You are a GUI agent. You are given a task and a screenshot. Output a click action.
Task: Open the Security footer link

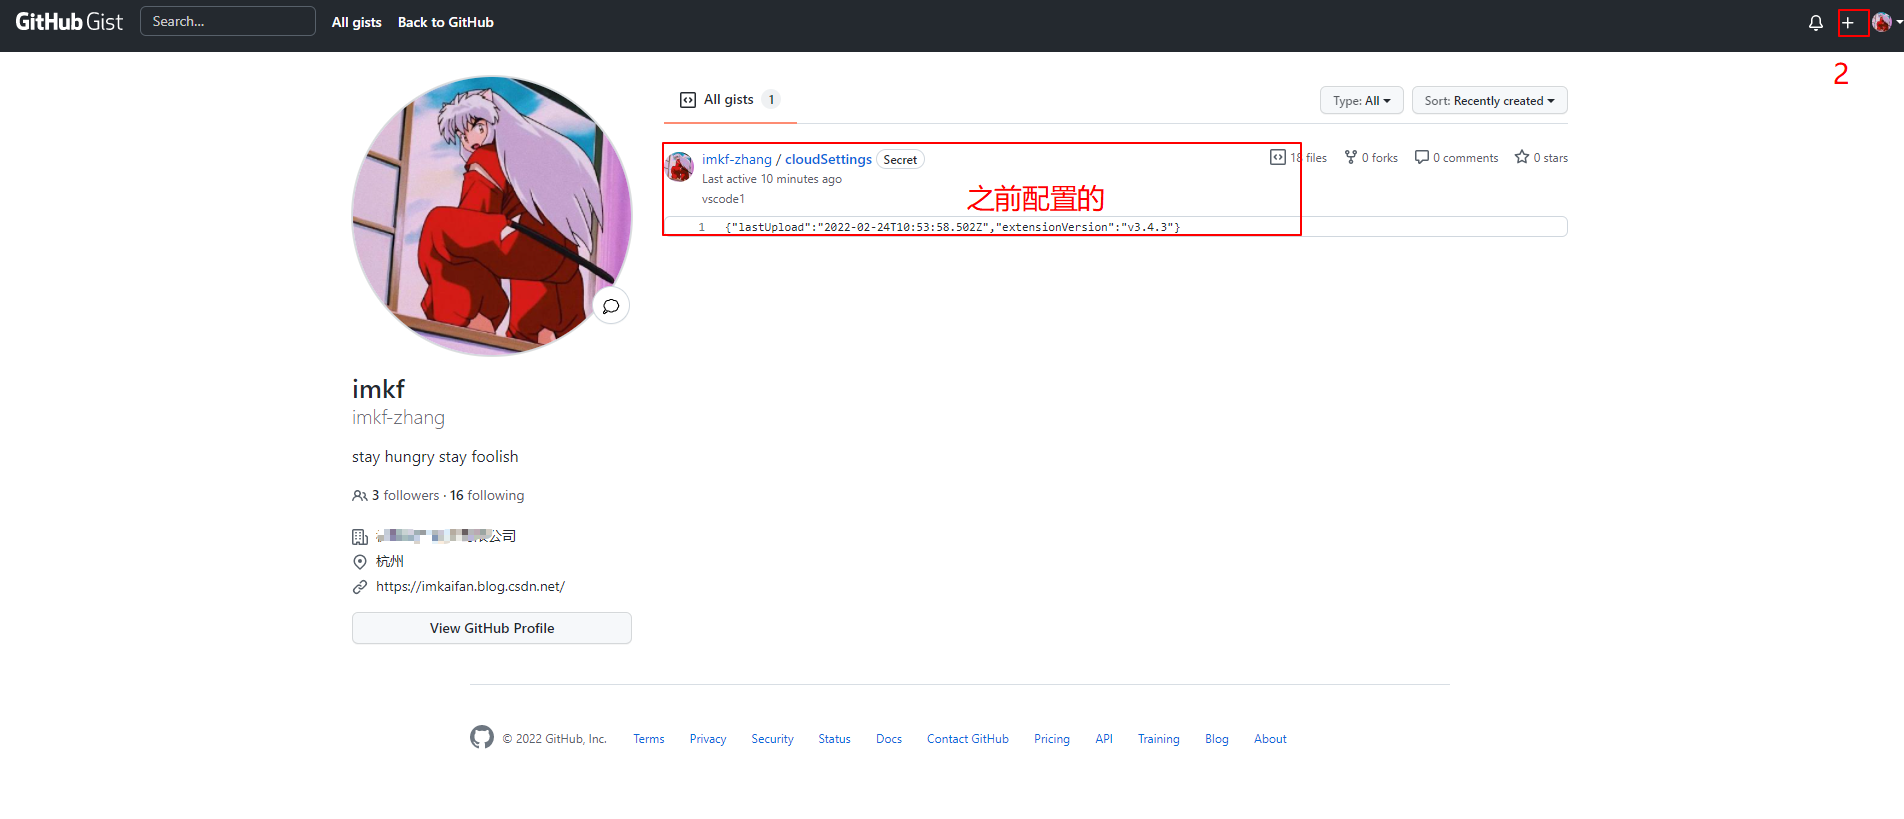[772, 739]
